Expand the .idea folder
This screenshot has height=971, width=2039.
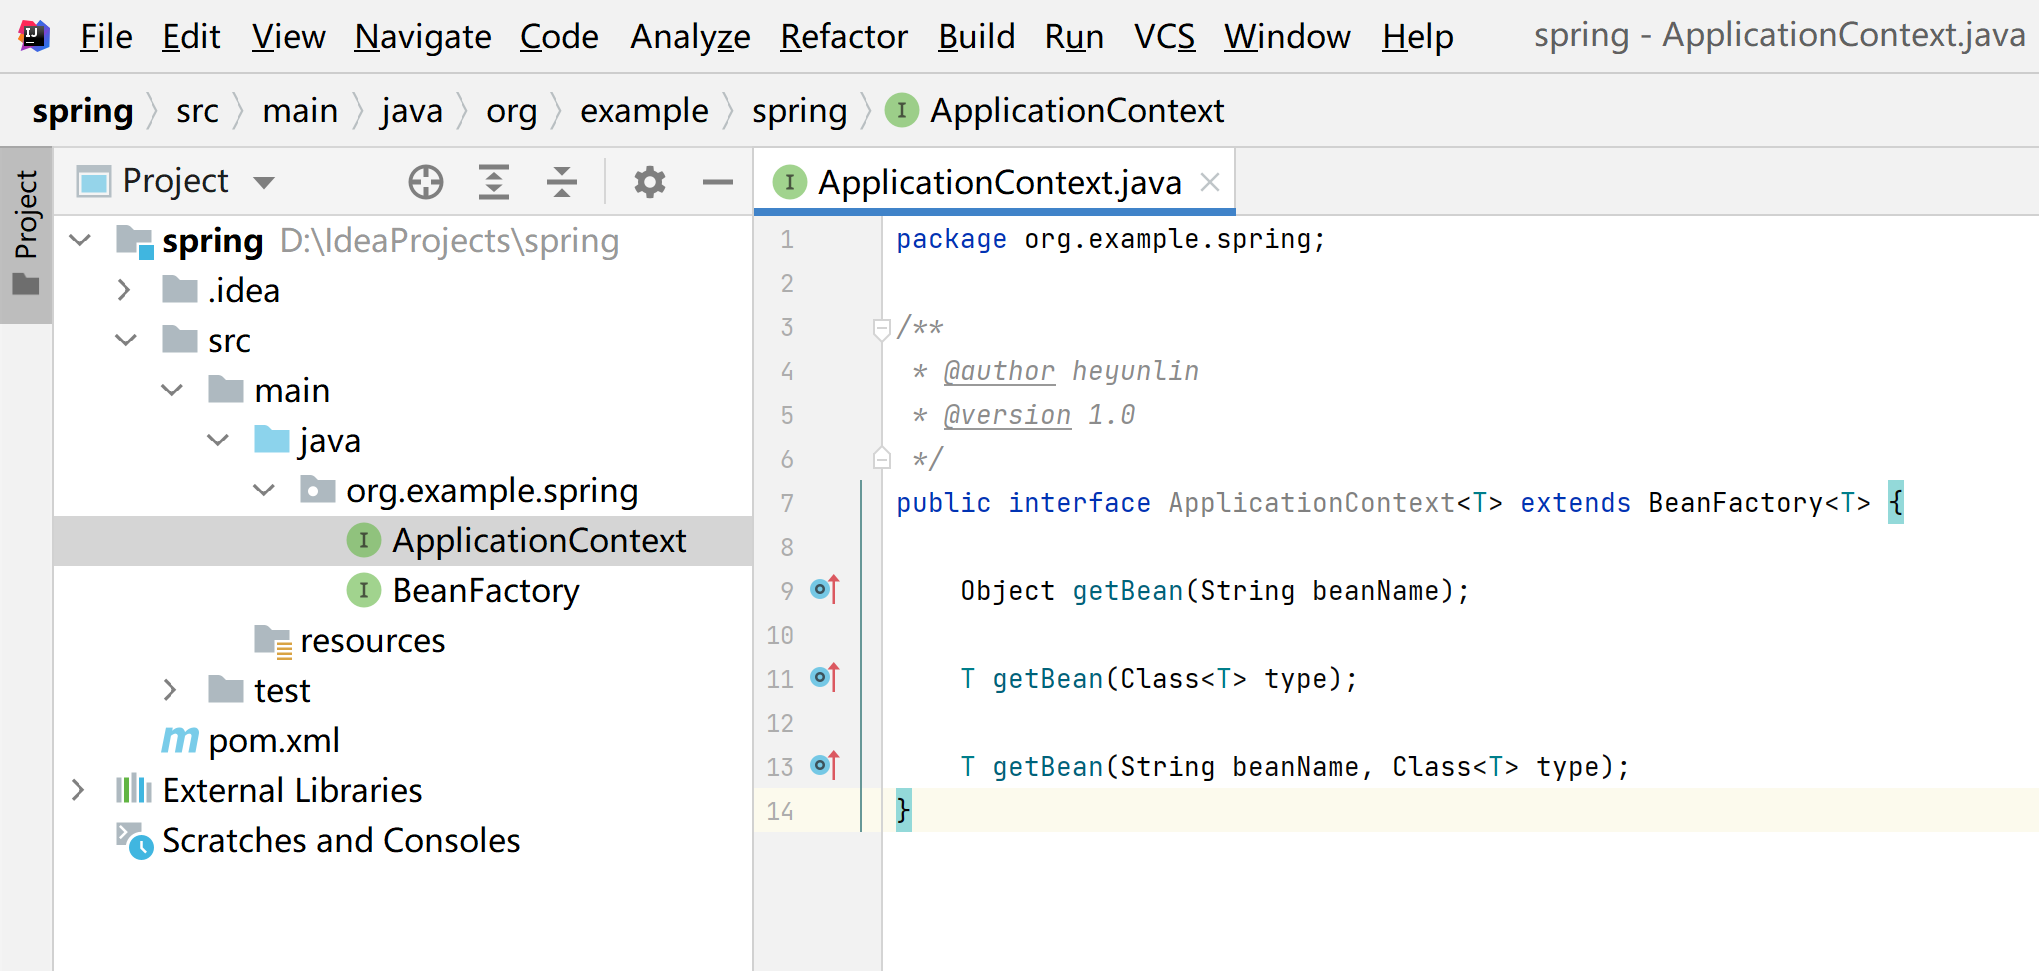point(124,289)
